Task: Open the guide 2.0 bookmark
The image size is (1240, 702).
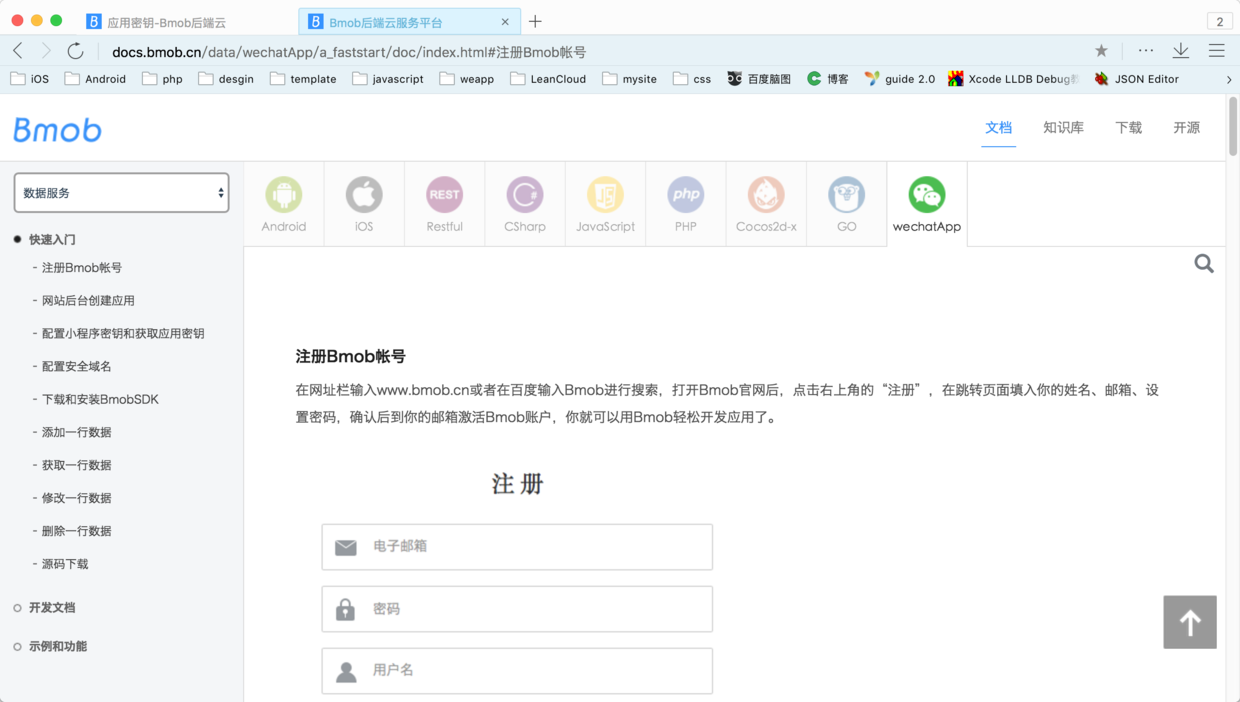Action: click(900, 79)
